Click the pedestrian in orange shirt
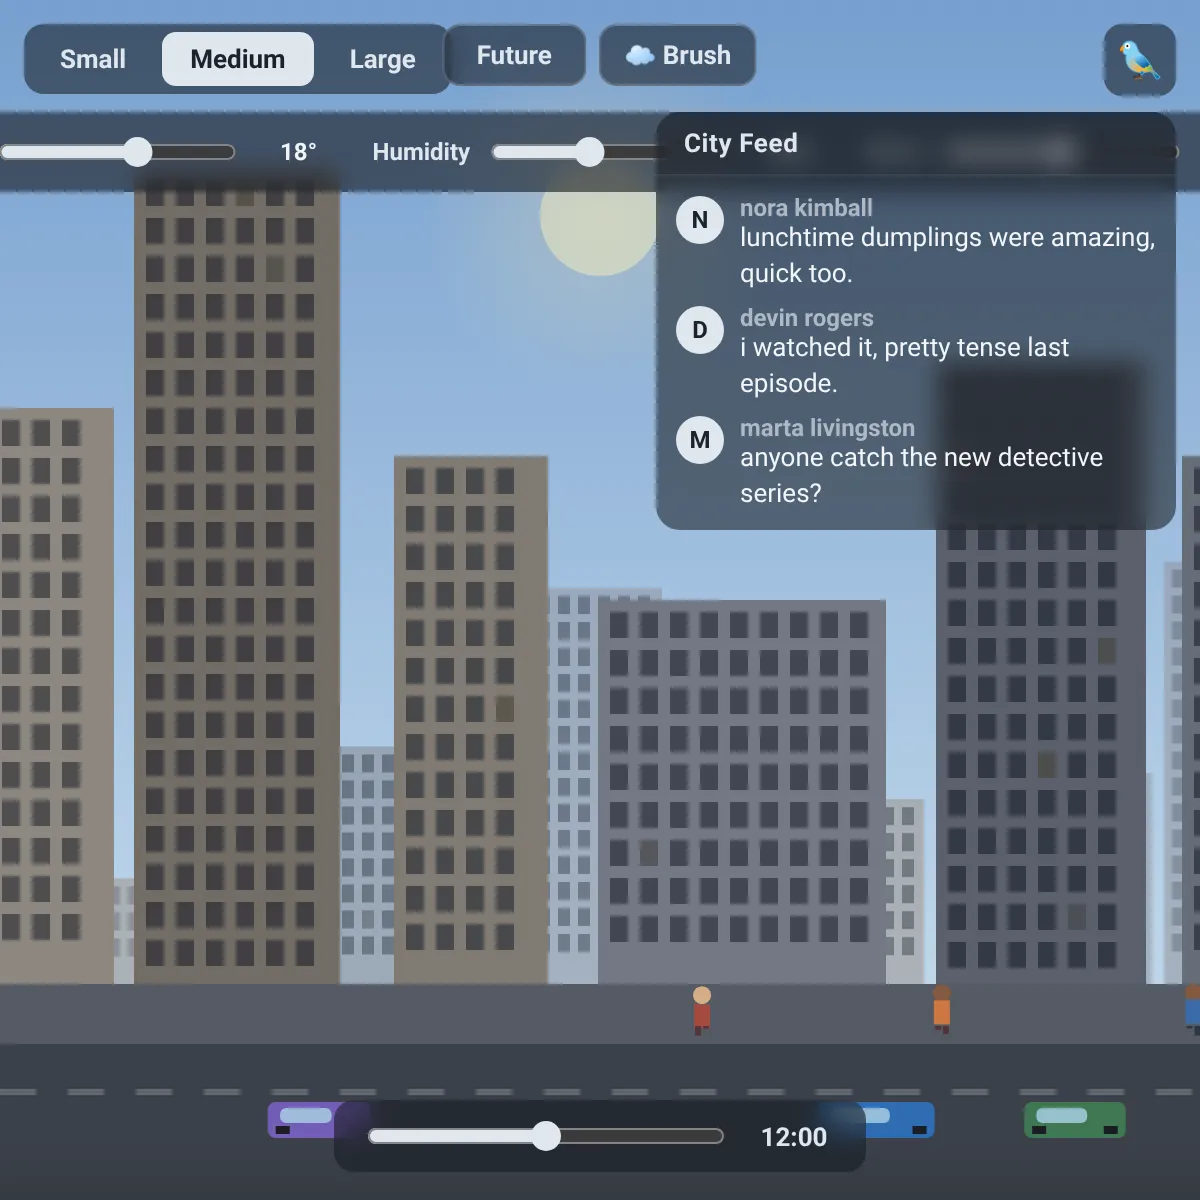 coord(942,1008)
